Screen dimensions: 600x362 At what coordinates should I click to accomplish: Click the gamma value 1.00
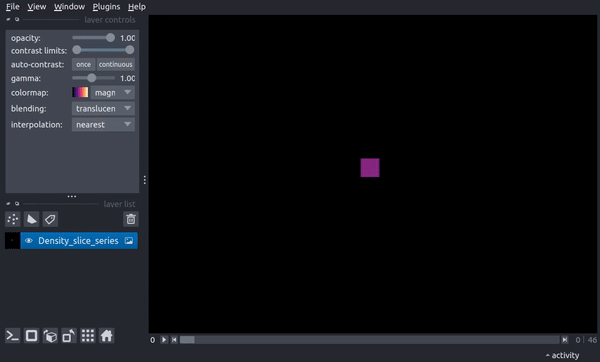pyautogui.click(x=127, y=78)
